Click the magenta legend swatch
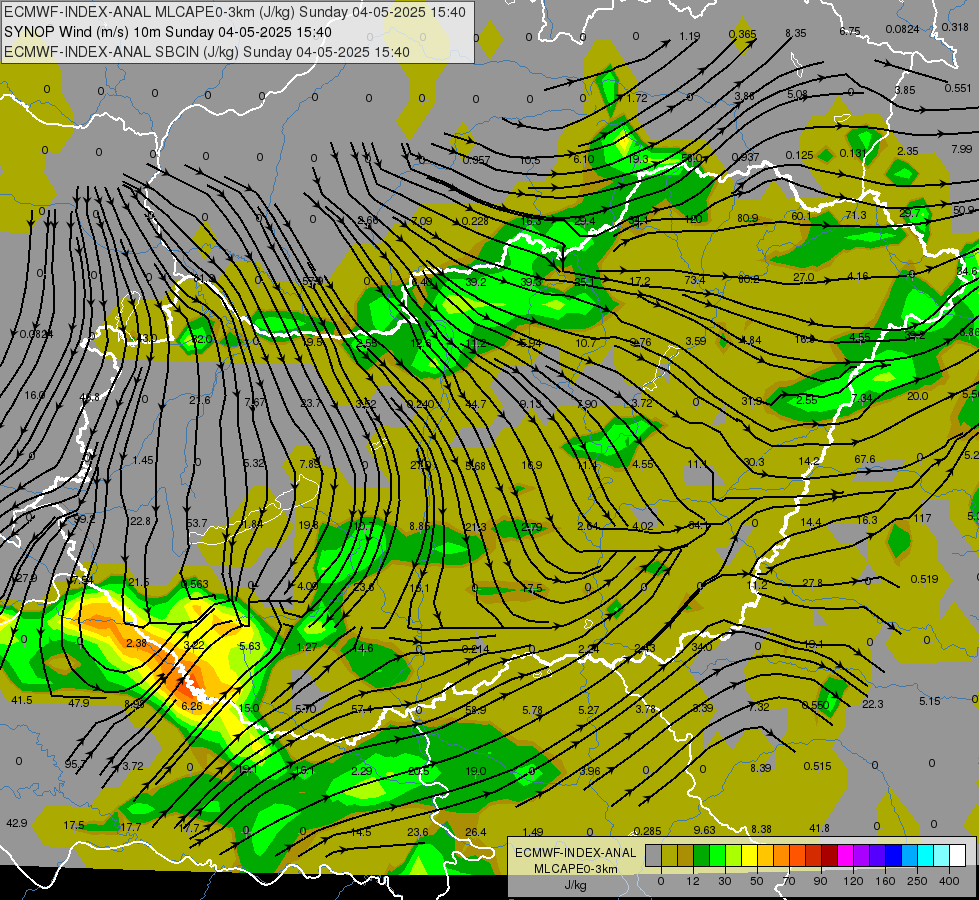Viewport: 979px width, 900px height. click(846, 855)
